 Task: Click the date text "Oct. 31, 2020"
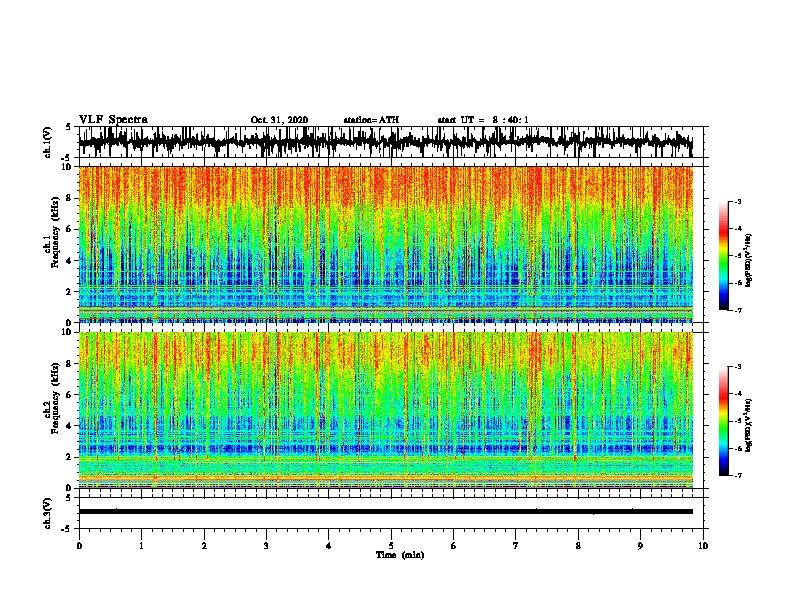tap(279, 120)
